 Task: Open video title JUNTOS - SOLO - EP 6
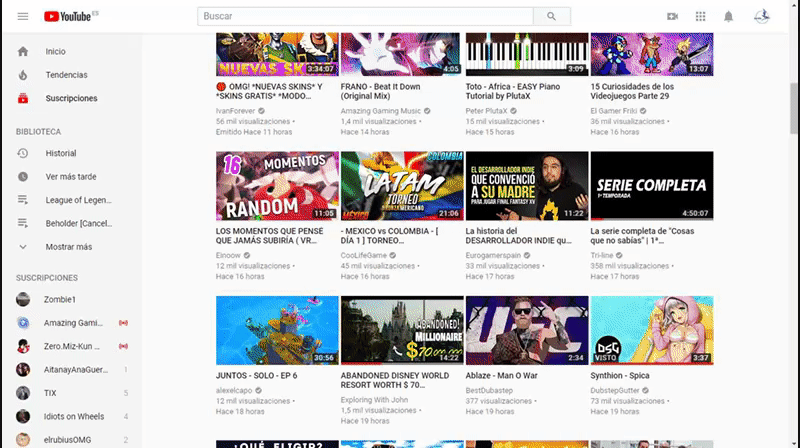(x=257, y=376)
